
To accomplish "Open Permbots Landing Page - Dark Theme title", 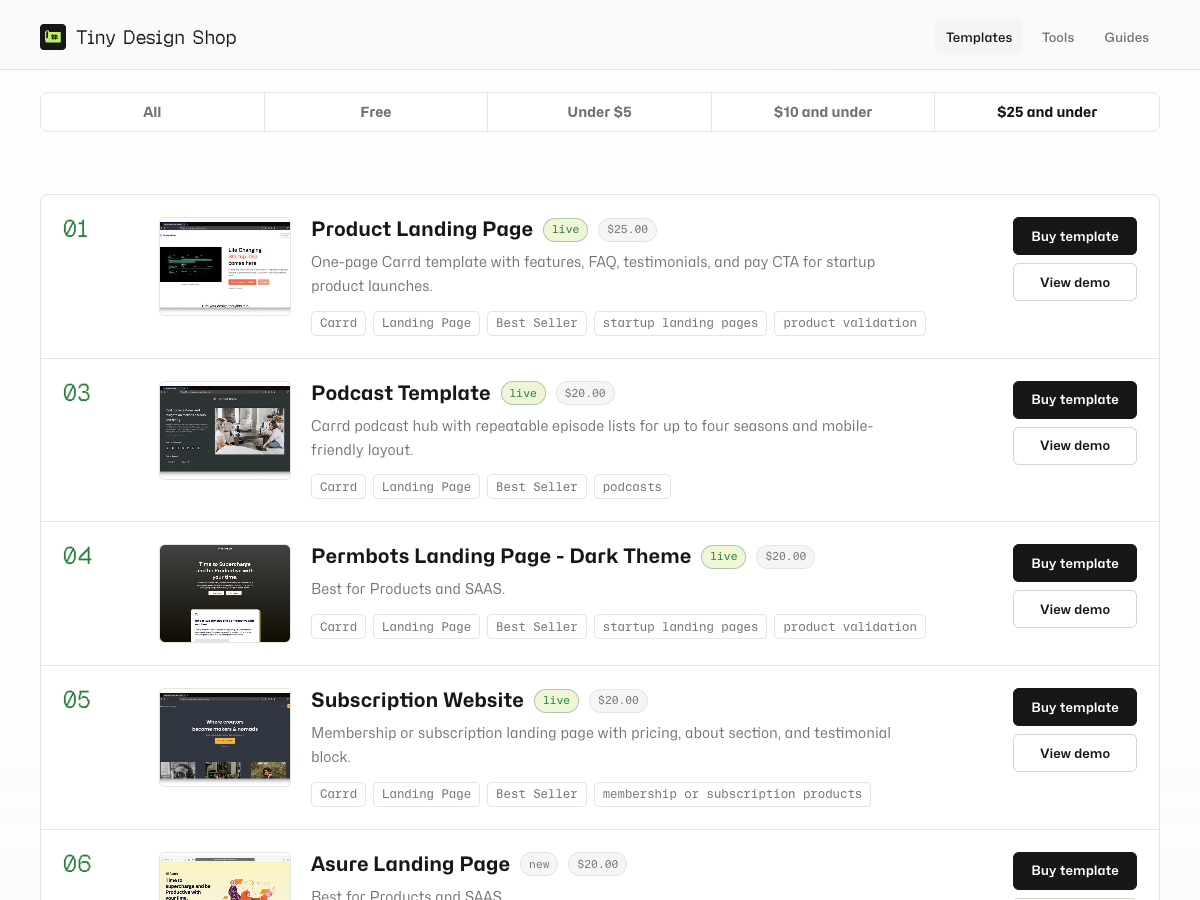I will pyautogui.click(x=501, y=556).
